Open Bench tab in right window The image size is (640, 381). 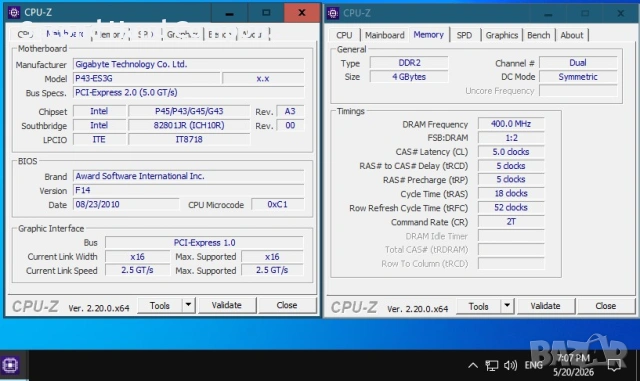(538, 35)
